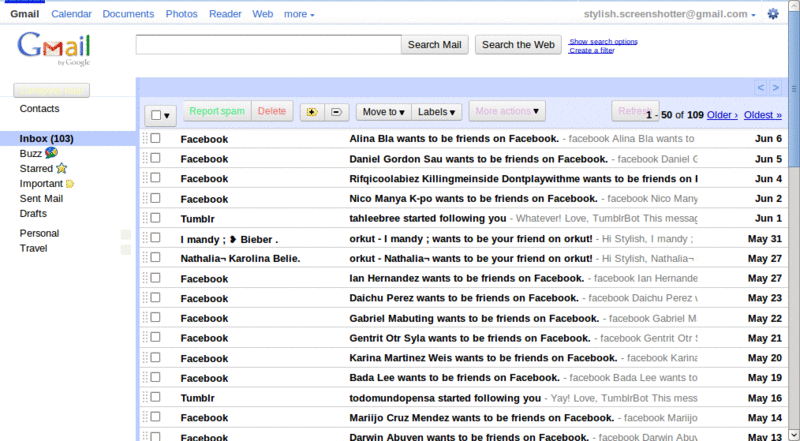Open the Travel label
Screen dimensions: 800x441
(34, 248)
